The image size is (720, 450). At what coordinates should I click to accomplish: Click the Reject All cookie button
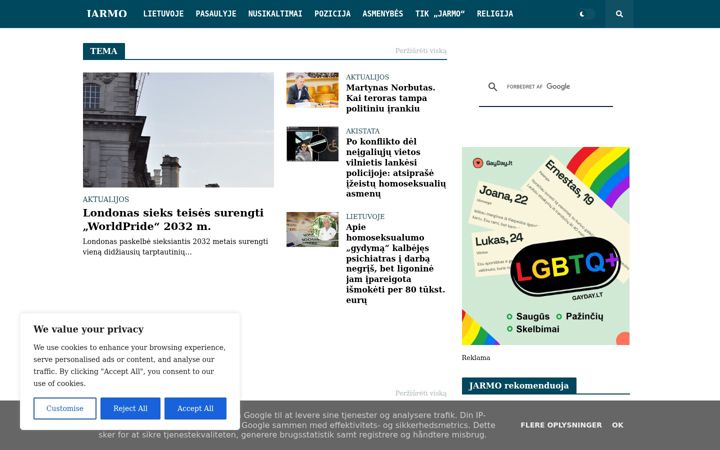pos(130,408)
